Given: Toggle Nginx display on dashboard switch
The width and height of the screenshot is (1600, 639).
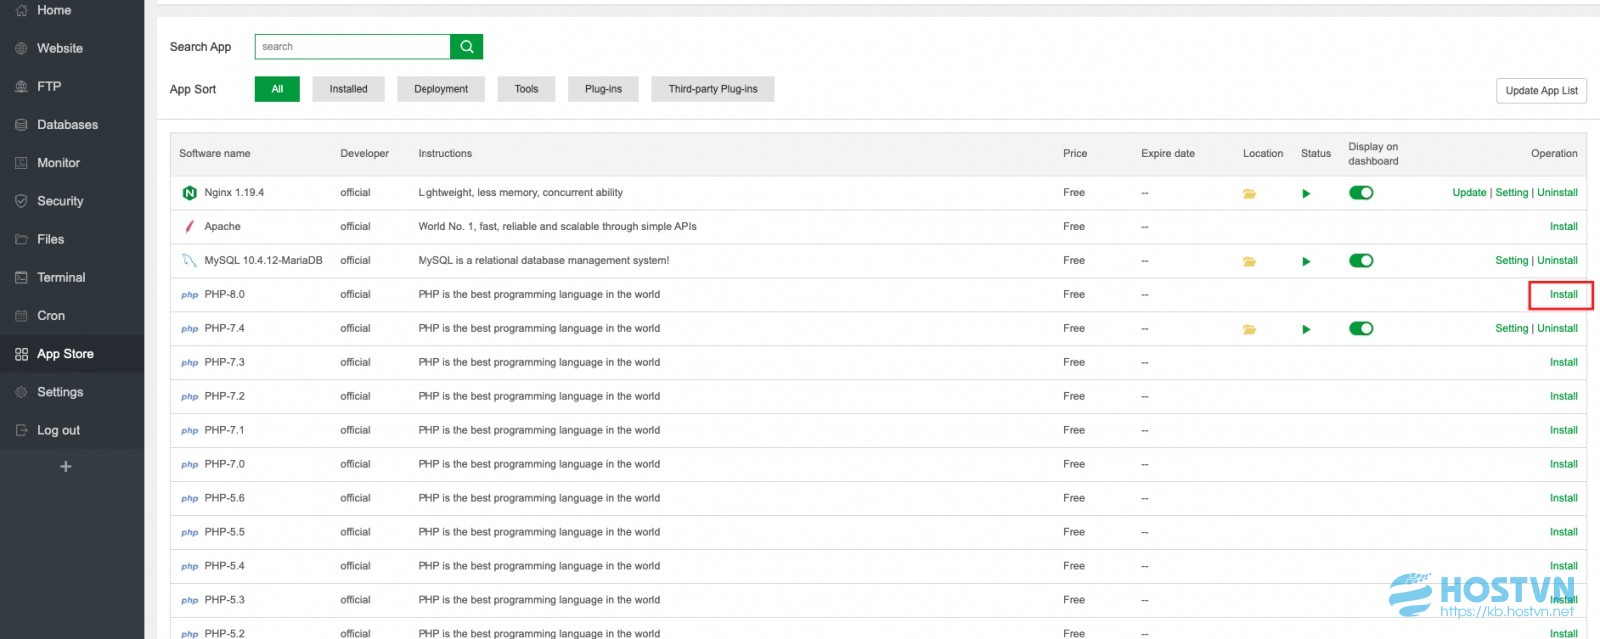Looking at the screenshot, I should pyautogui.click(x=1361, y=193).
